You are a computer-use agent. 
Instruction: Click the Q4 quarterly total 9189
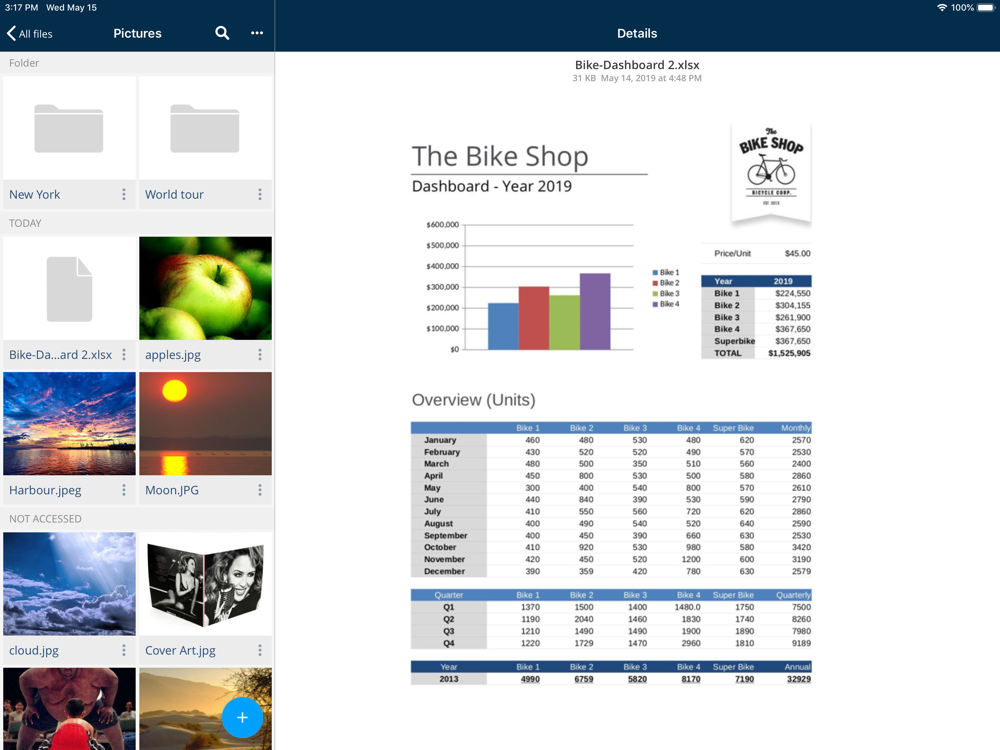point(801,643)
